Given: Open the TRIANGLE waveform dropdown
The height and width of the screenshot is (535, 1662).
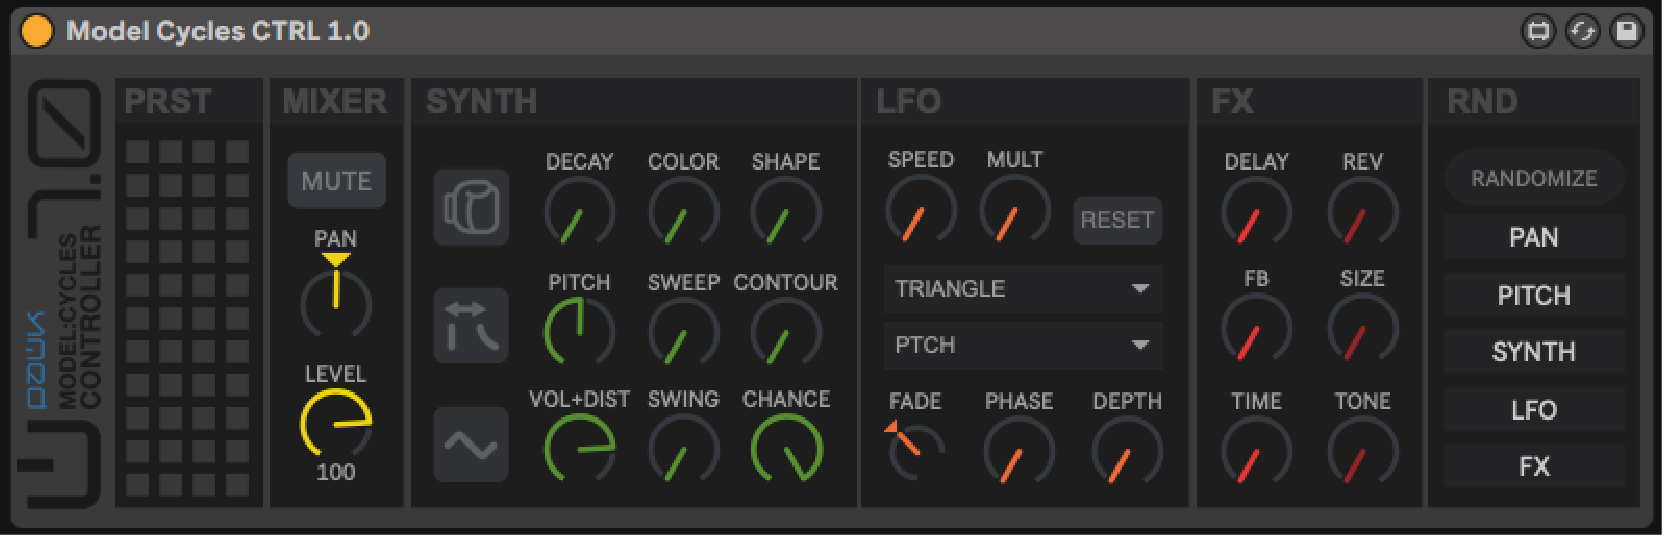Looking at the screenshot, I should [x=1022, y=289].
